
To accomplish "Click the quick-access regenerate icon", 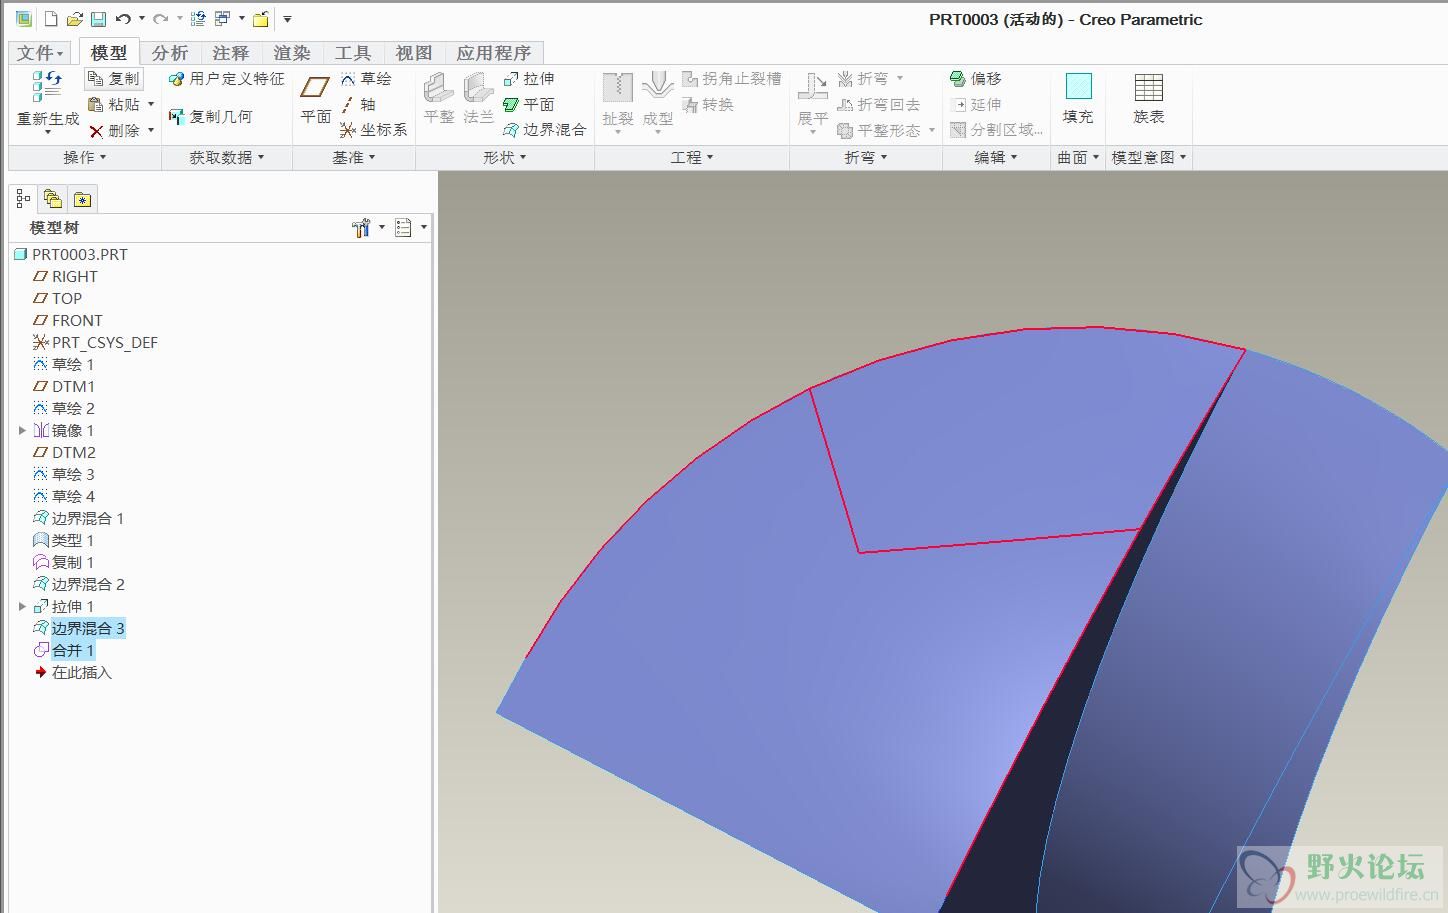I will [x=198, y=19].
